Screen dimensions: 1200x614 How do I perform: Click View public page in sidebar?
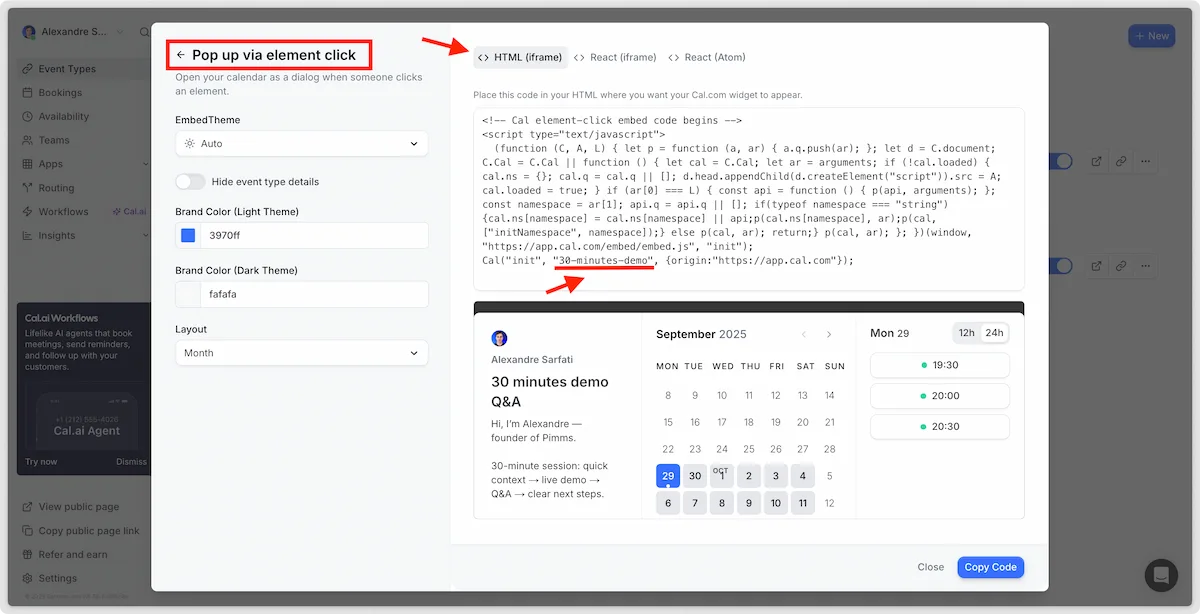(x=78, y=507)
